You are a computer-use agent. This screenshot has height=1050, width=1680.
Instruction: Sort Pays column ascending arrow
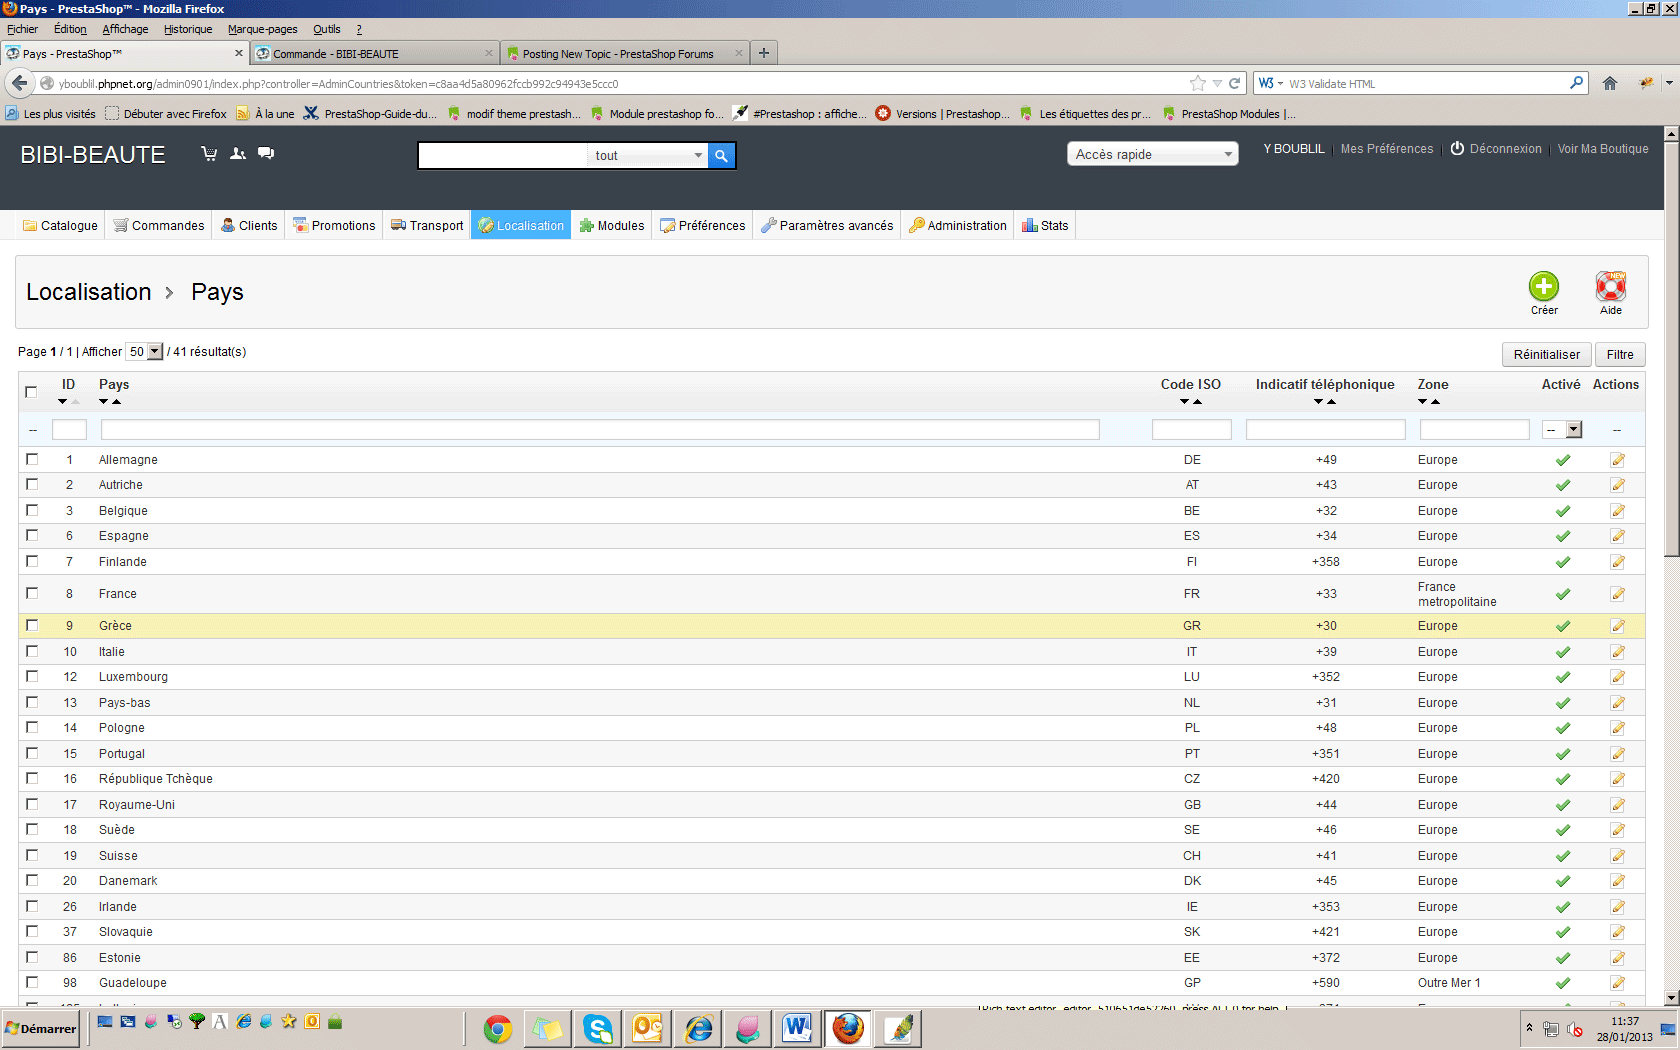click(x=116, y=402)
